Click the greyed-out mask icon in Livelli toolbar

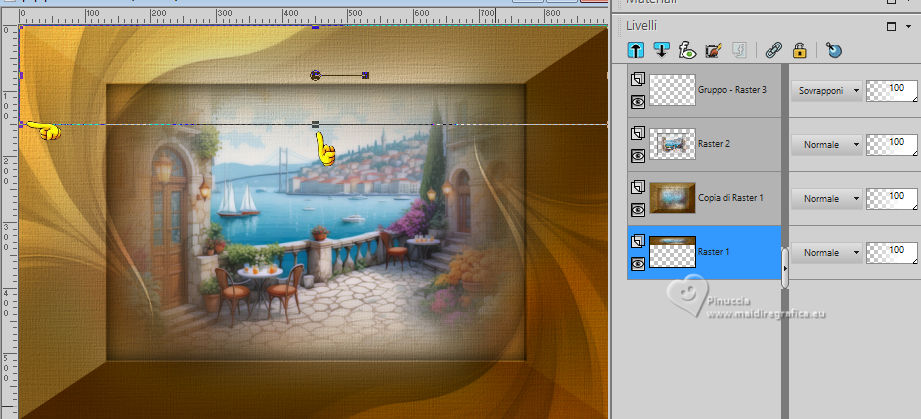coord(739,51)
